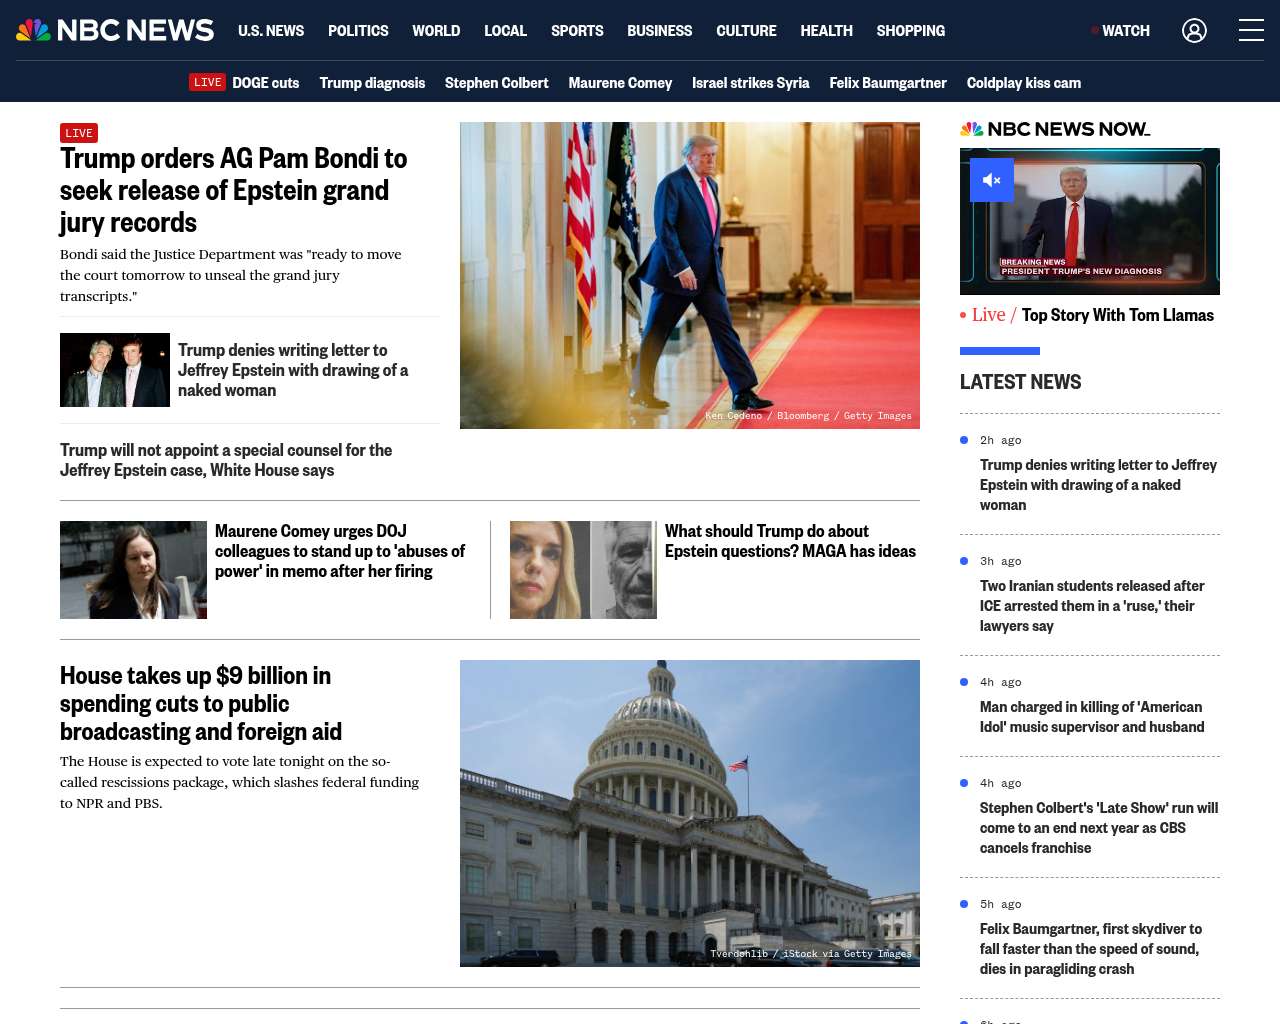The width and height of the screenshot is (1280, 1024).
Task: Click the NBC News Now logo heading
Action: (1055, 129)
